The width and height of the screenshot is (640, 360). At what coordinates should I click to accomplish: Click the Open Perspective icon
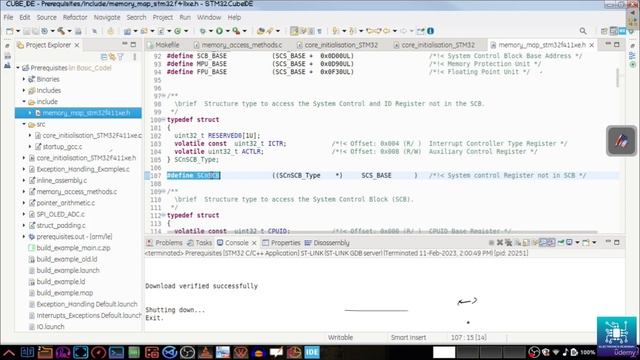point(604,31)
